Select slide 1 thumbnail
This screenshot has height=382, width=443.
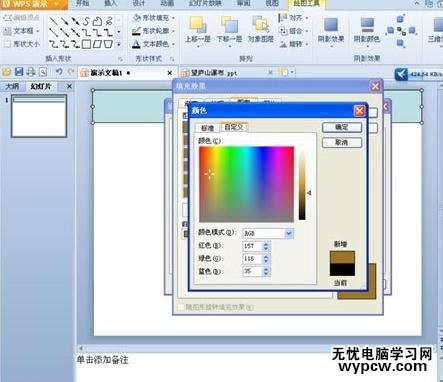pos(39,116)
